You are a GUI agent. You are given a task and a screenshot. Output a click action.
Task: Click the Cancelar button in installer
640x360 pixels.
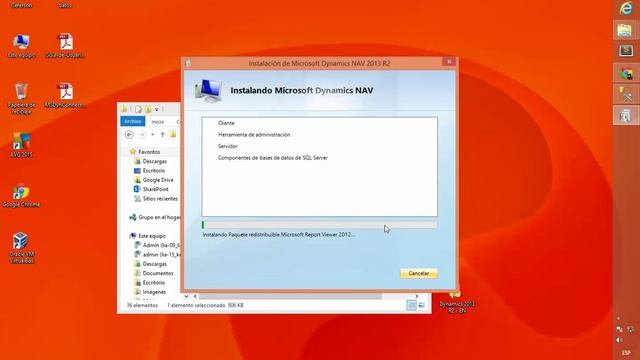(x=418, y=273)
